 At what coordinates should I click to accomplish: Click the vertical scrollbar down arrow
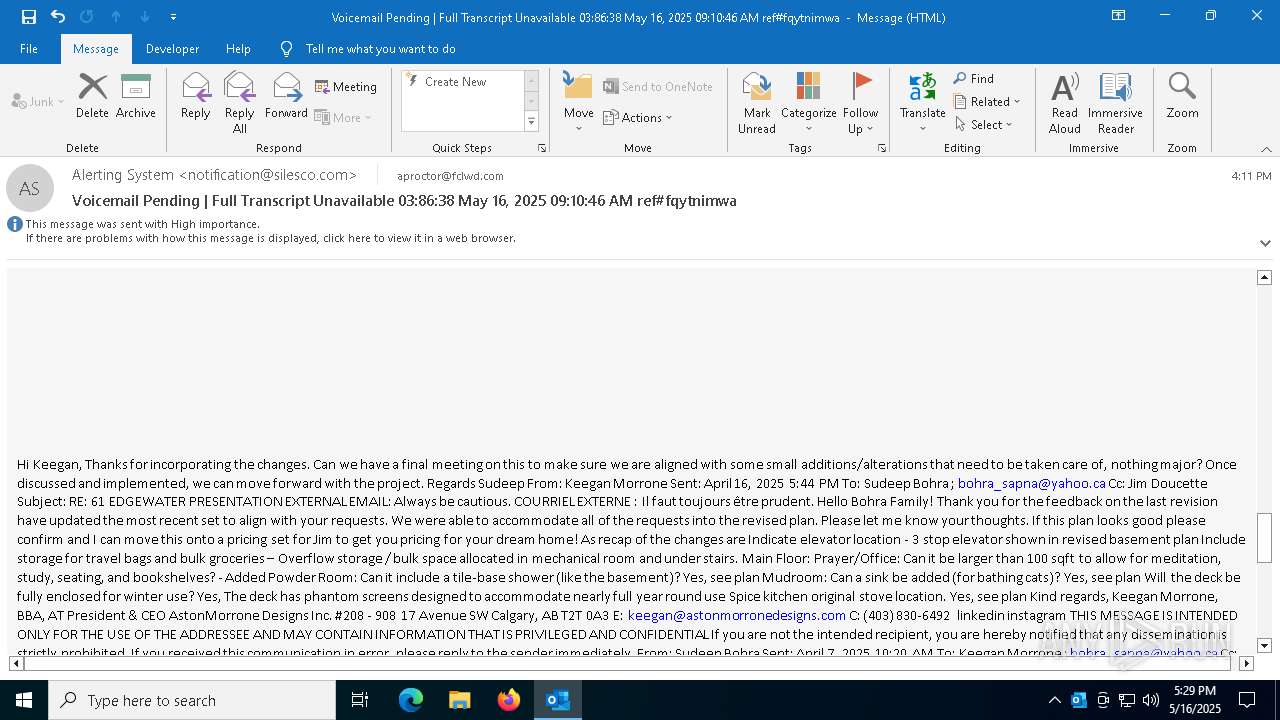tap(1264, 645)
